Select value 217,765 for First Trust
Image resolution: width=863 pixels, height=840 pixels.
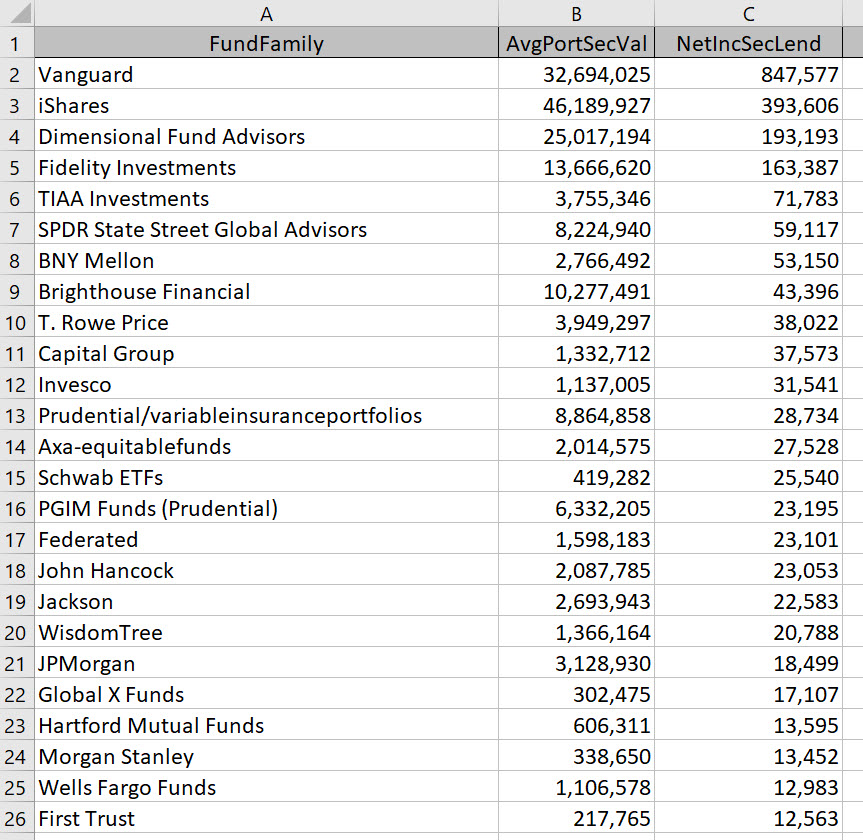(576, 819)
